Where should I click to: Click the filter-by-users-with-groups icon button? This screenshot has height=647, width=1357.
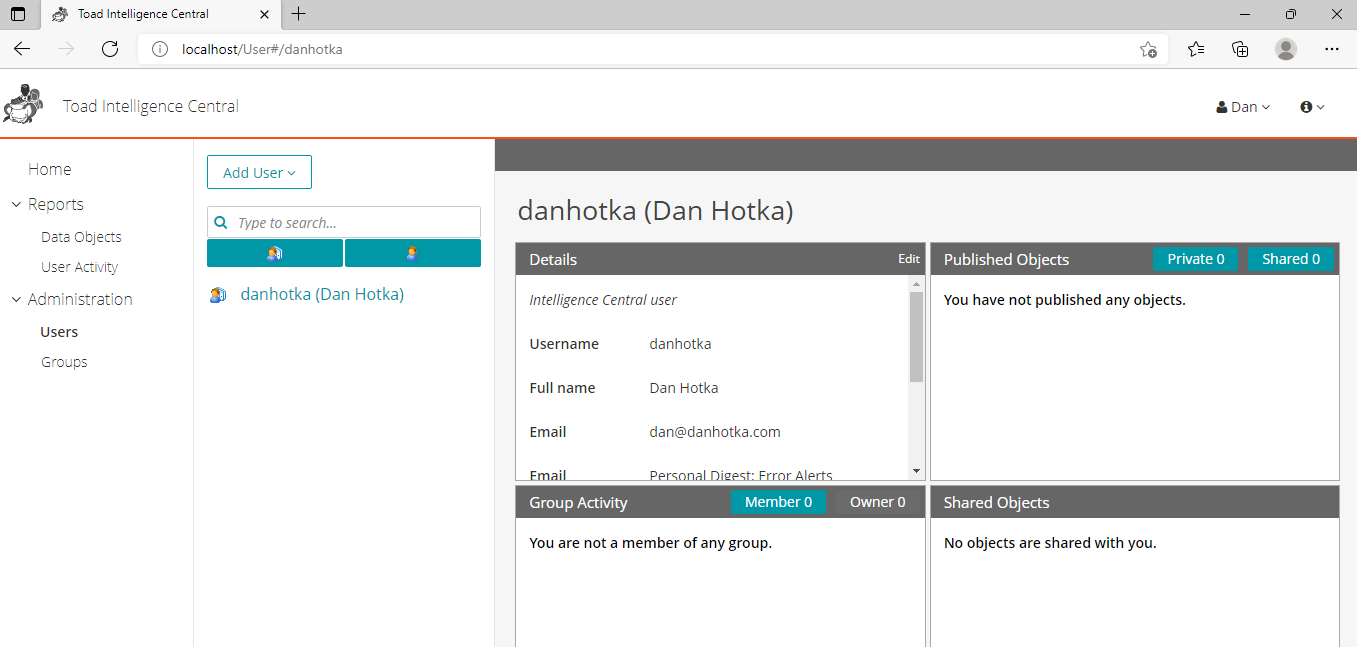point(275,253)
